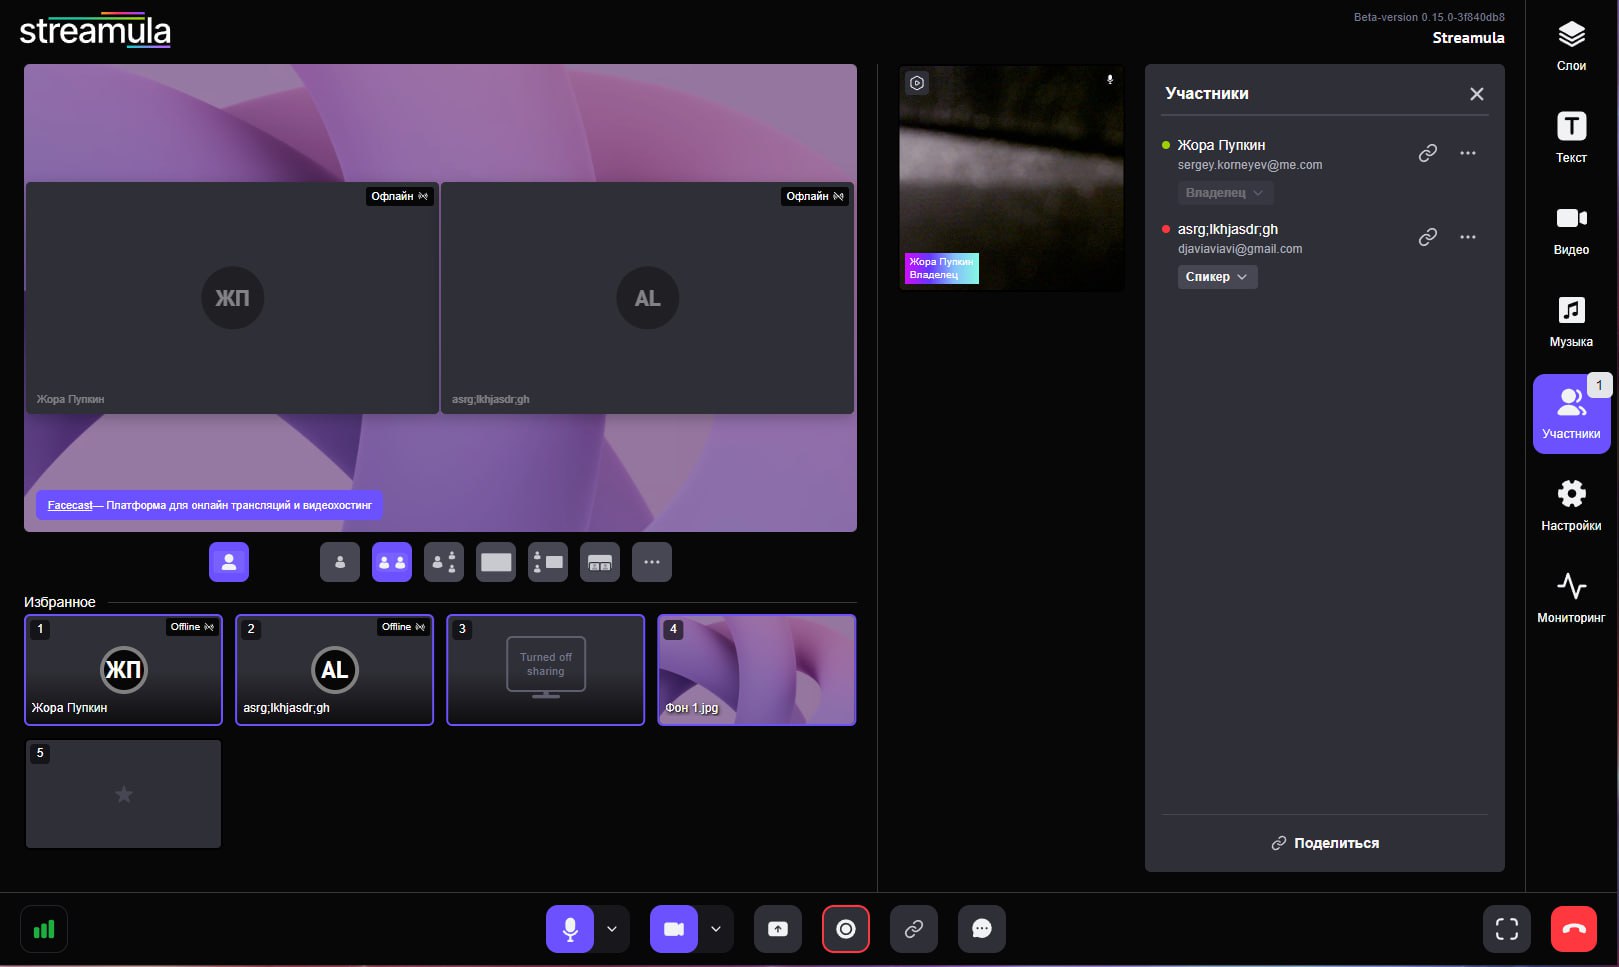Switch to the Участники sidebar tab
The height and width of the screenshot is (967, 1619).
pyautogui.click(x=1571, y=413)
